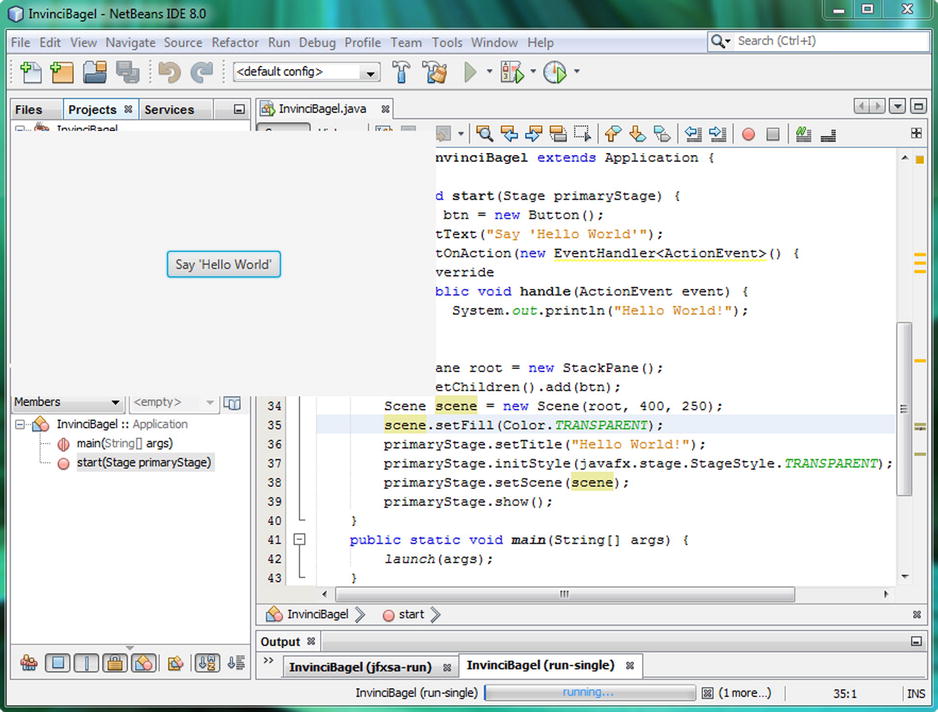Click the running progress bar
Image resolution: width=938 pixels, height=712 pixels.
(x=590, y=692)
